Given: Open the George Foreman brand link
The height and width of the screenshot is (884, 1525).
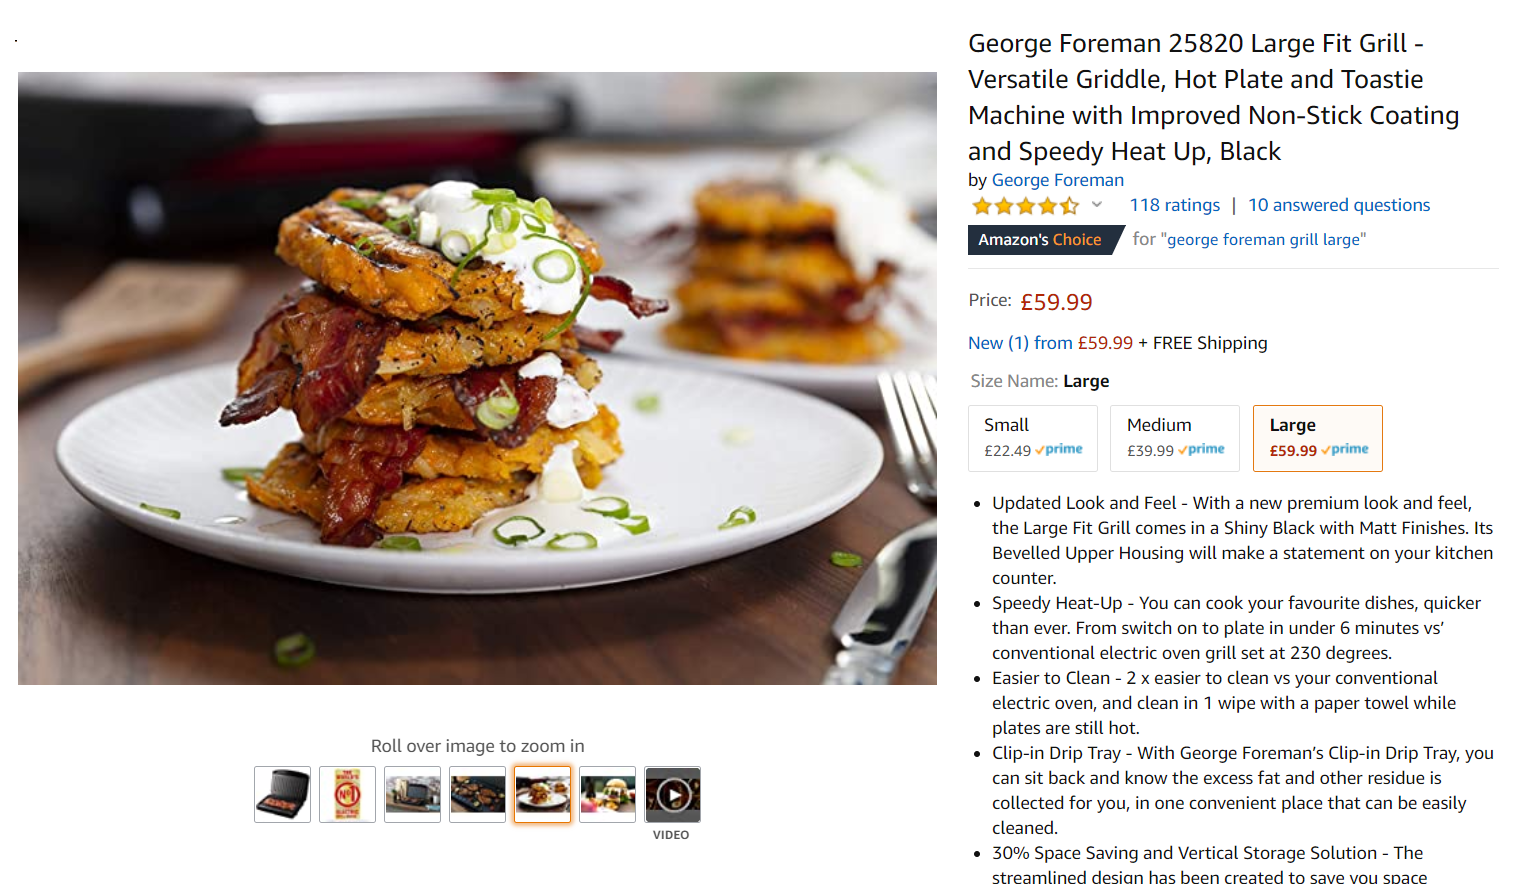Looking at the screenshot, I should pos(1057,180).
